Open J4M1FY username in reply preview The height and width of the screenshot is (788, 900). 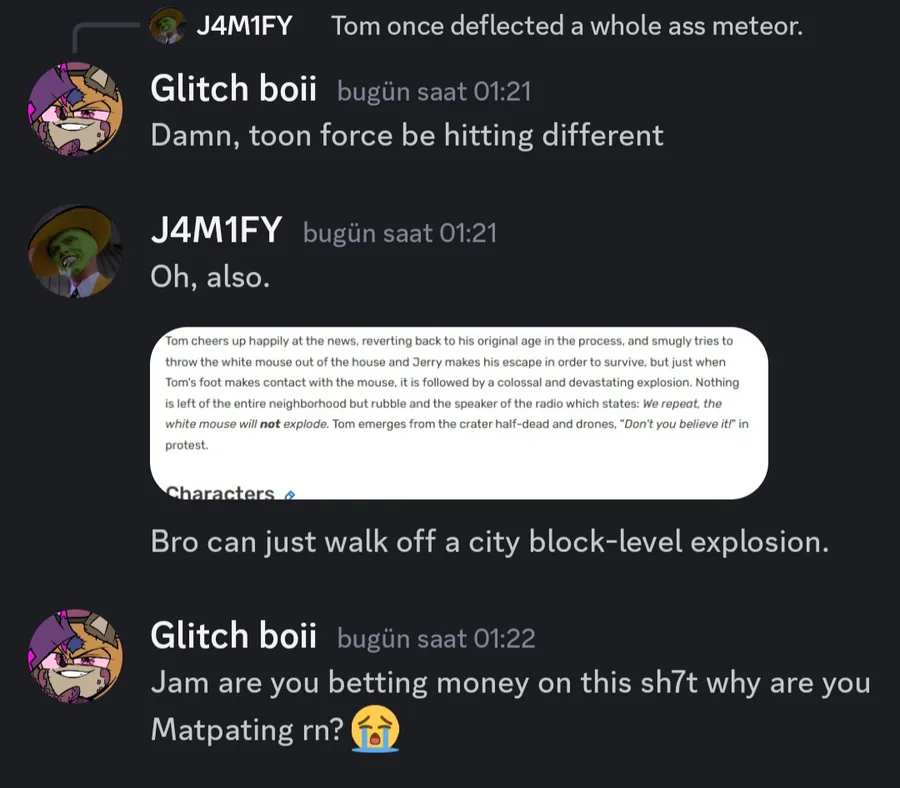pyautogui.click(x=244, y=26)
